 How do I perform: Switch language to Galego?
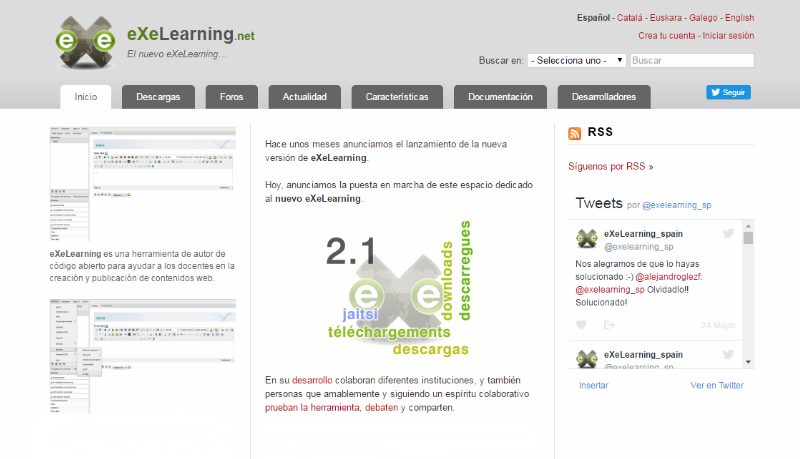(703, 18)
